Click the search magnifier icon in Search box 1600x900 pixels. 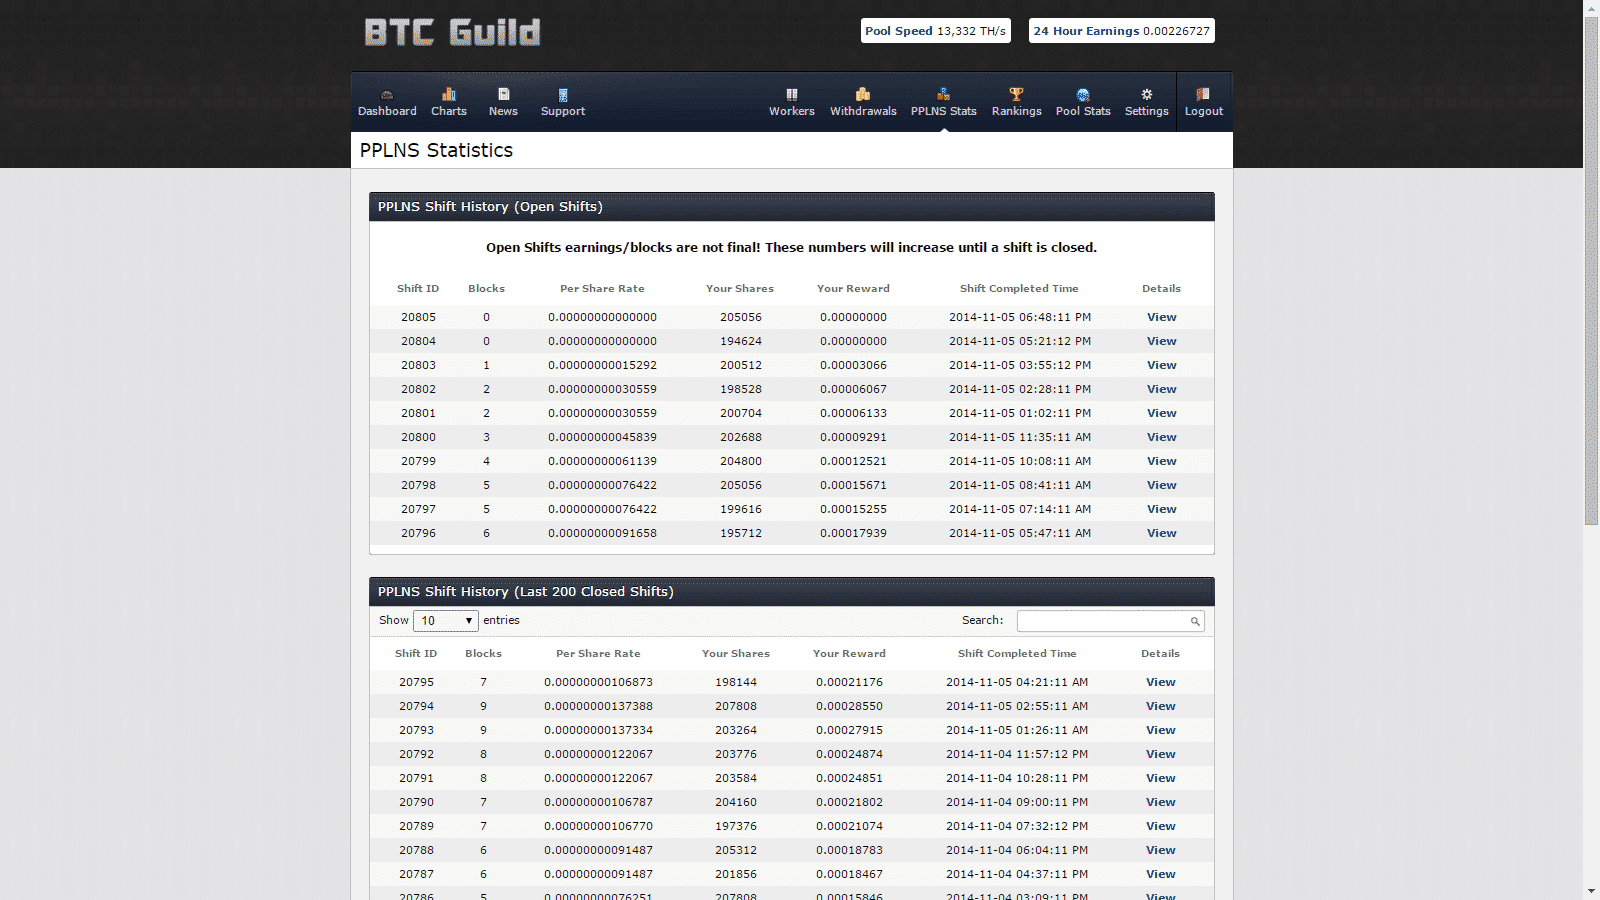[1195, 622]
